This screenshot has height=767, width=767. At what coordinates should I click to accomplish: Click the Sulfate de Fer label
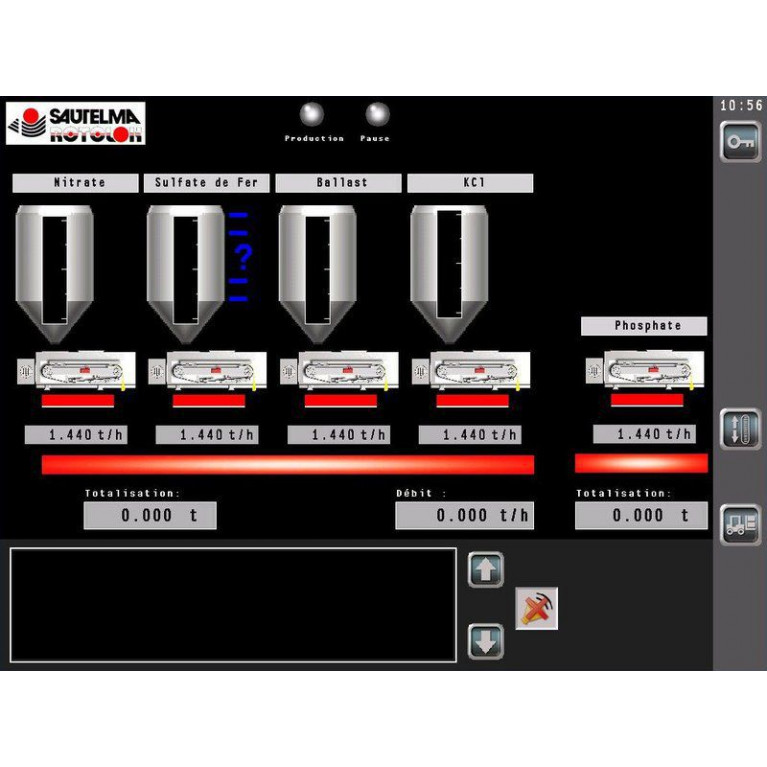pyautogui.click(x=207, y=183)
